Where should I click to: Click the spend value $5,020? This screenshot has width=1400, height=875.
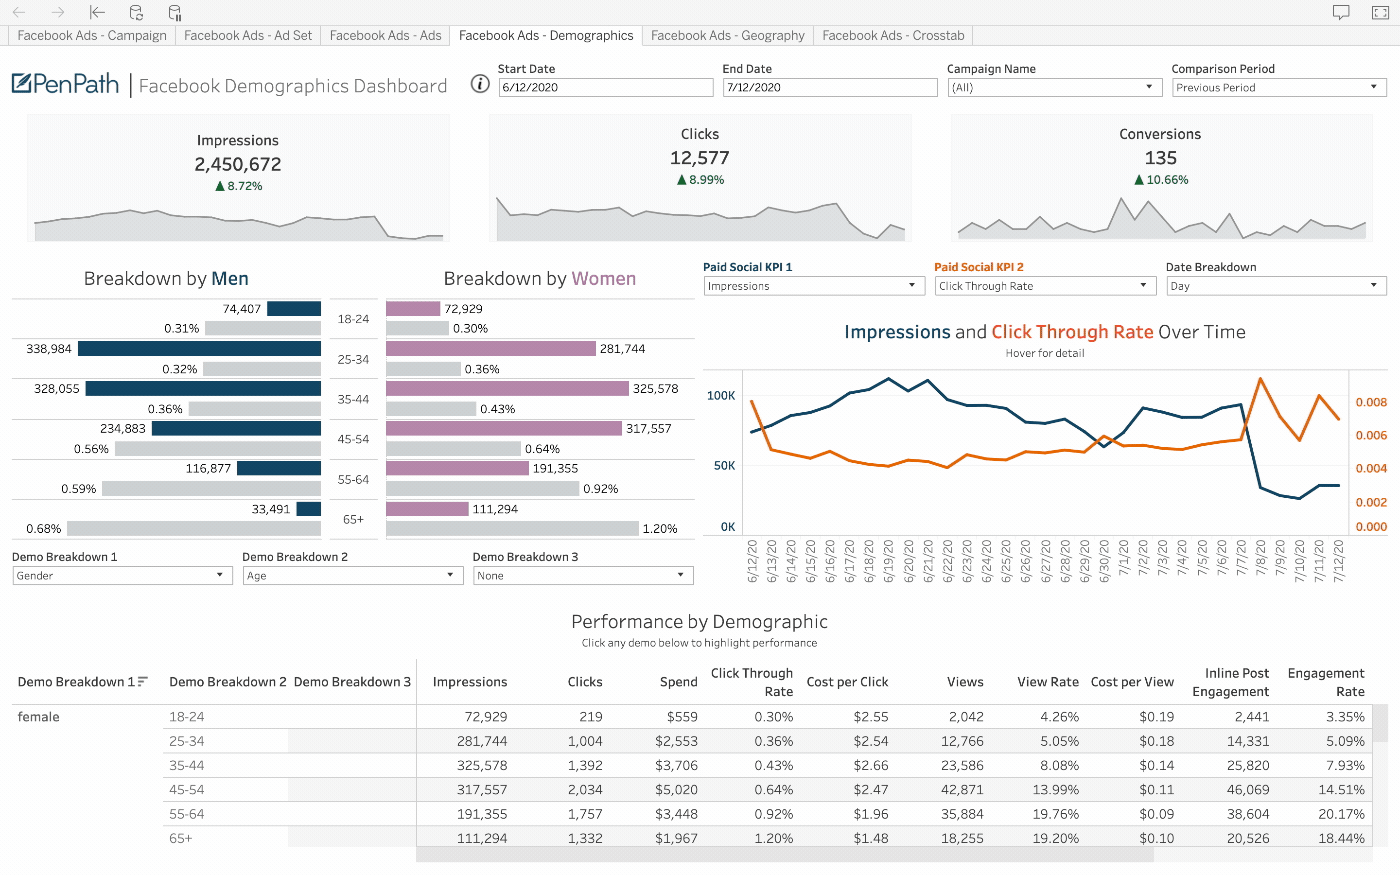pyautogui.click(x=677, y=790)
